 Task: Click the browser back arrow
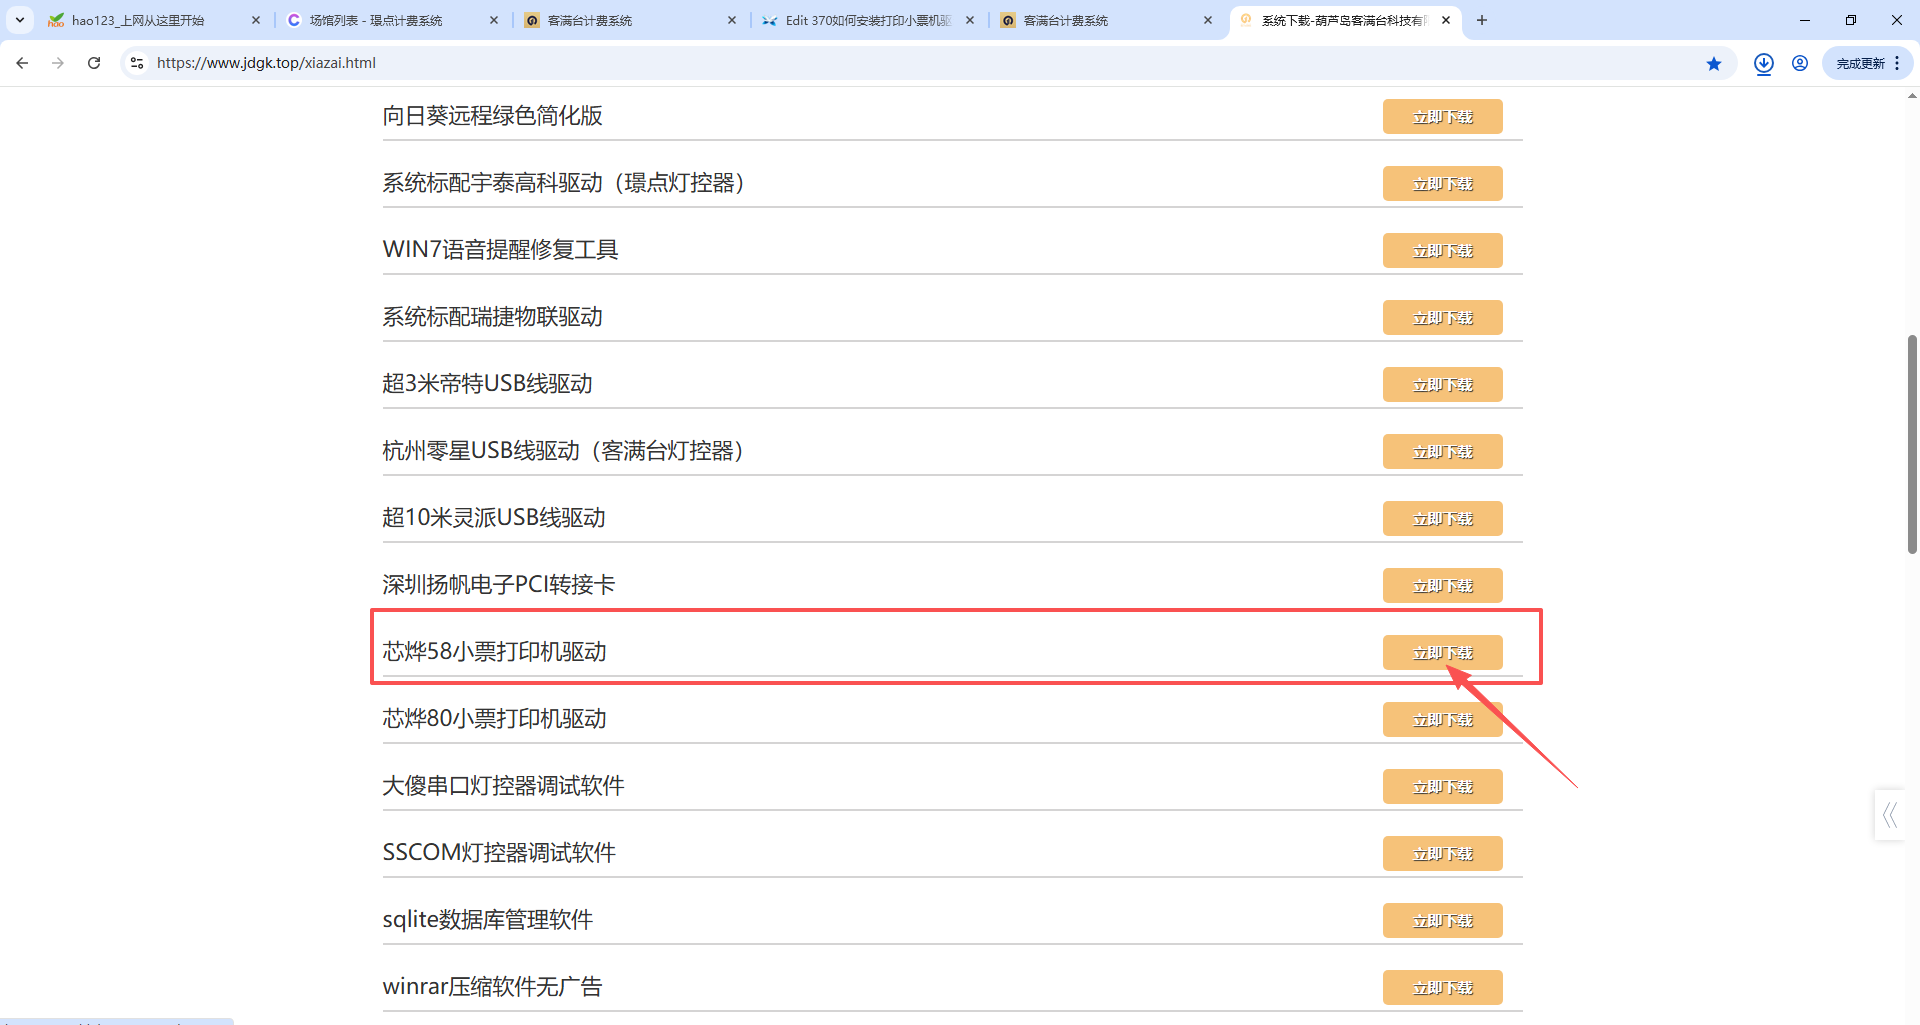(22, 63)
